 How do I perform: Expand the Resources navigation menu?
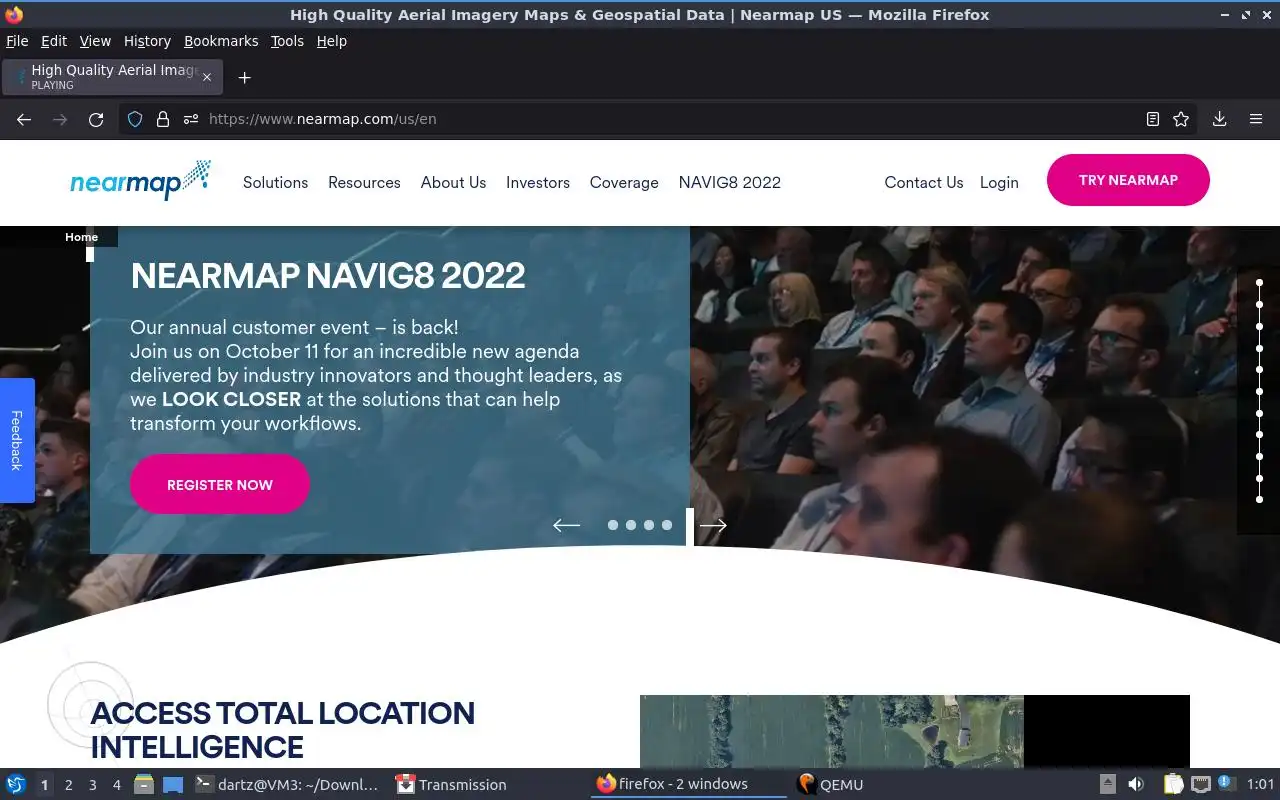click(364, 182)
